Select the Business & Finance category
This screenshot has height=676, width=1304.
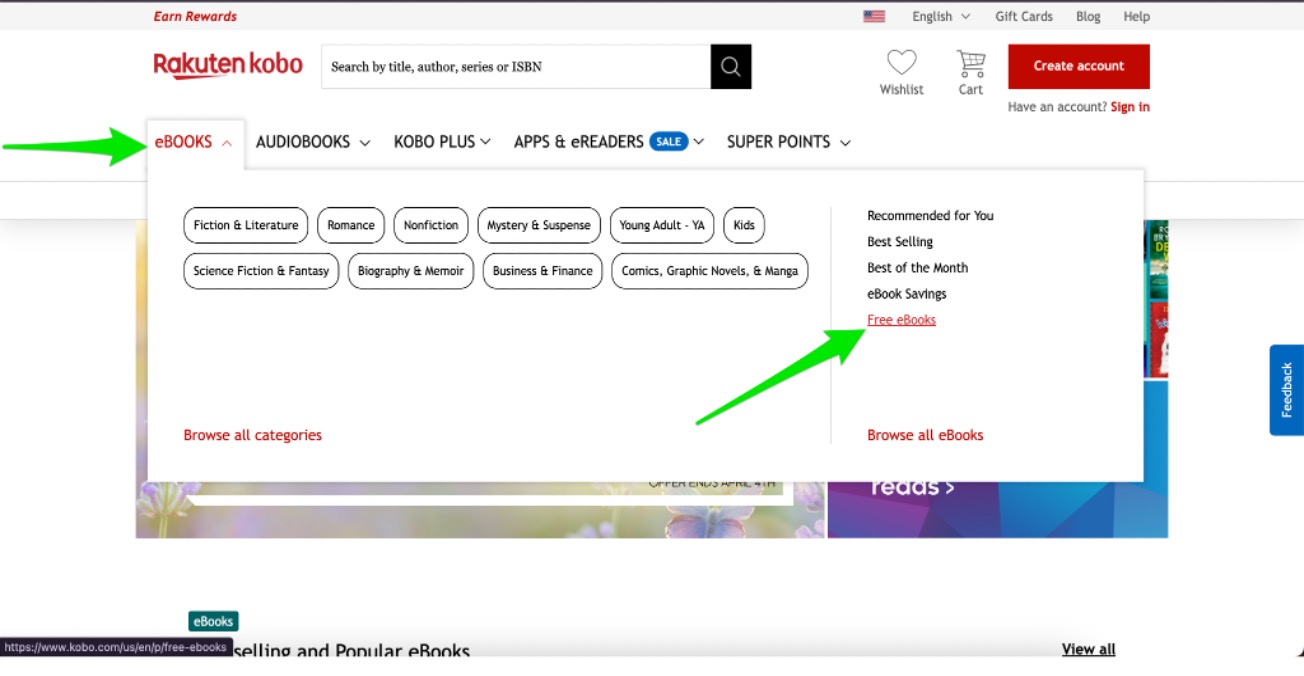click(x=542, y=271)
